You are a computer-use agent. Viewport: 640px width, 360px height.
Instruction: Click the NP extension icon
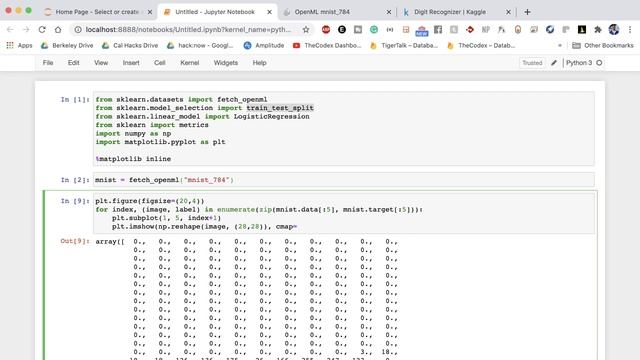pos(486,29)
